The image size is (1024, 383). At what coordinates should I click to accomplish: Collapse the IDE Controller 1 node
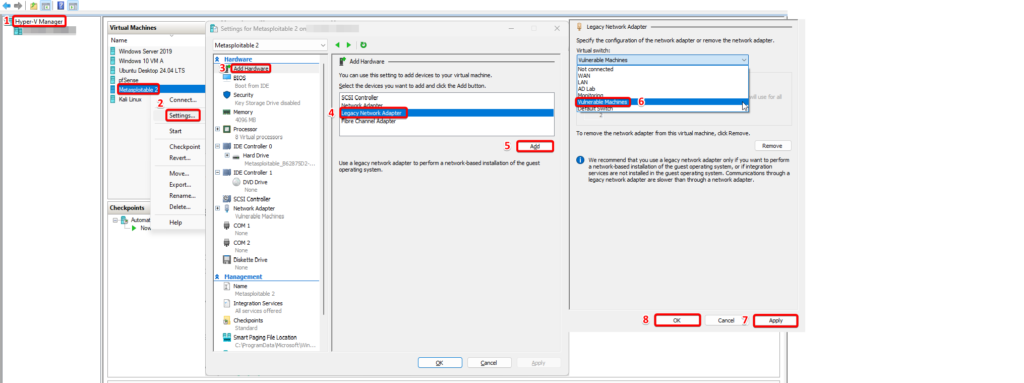click(217, 173)
